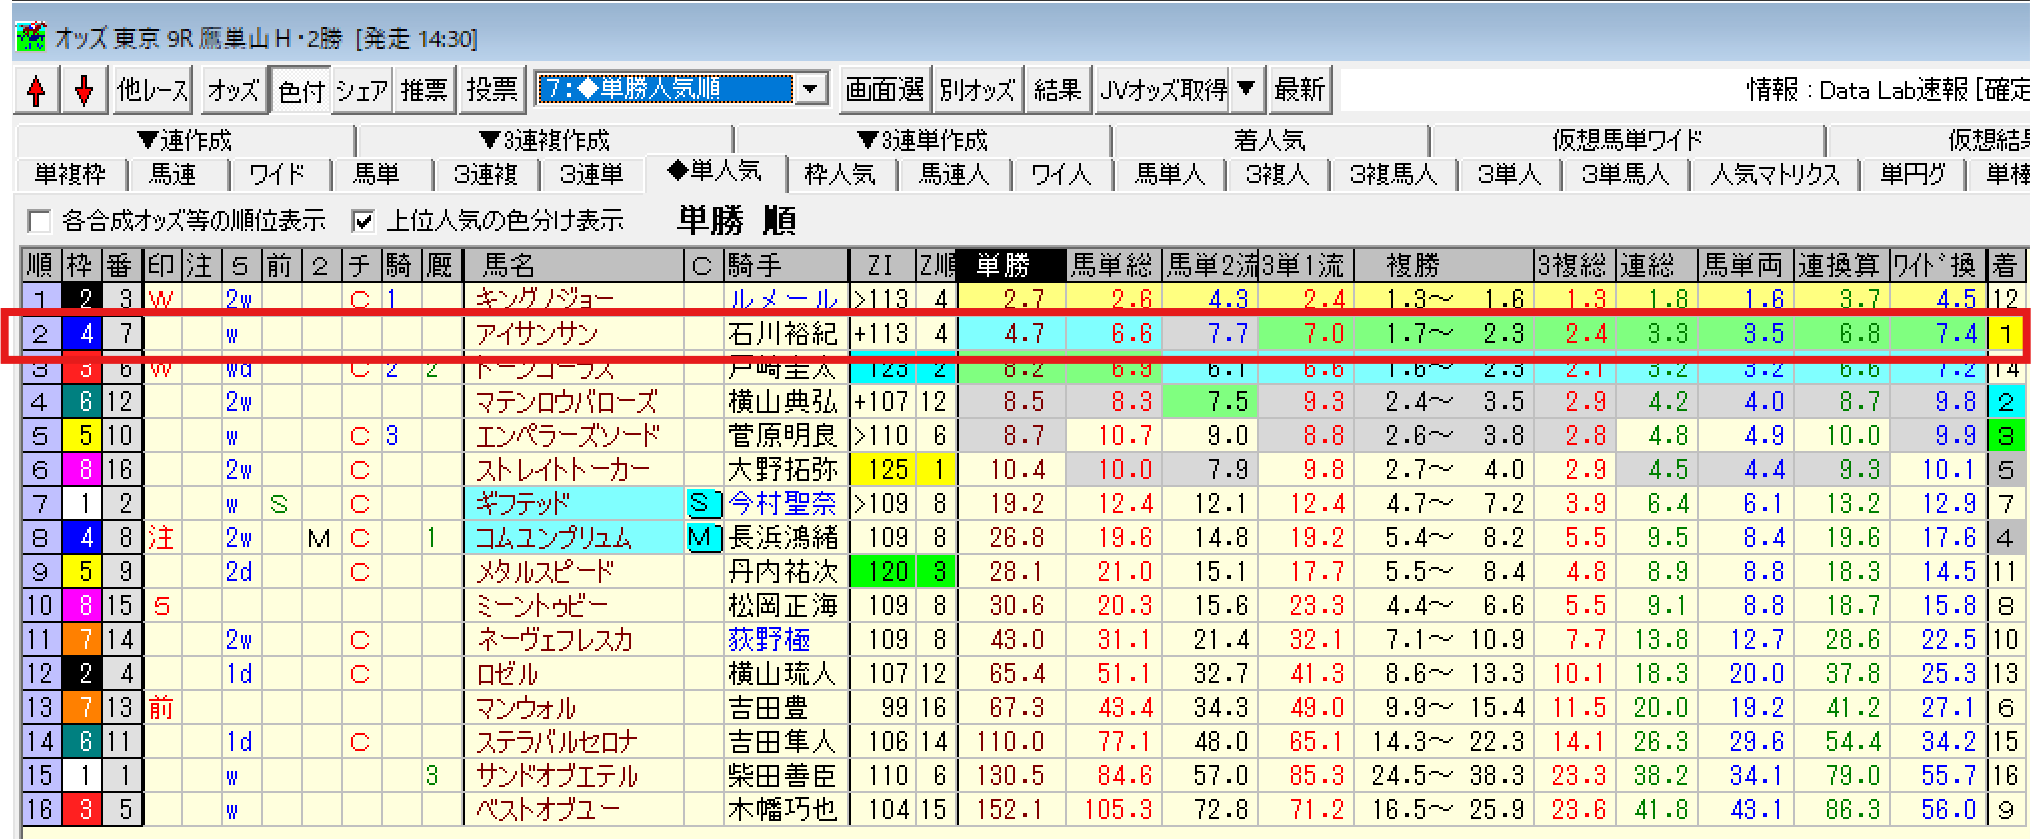The width and height of the screenshot is (2032, 839).
Task: Click the S mark beside ギフテッド
Action: pos(703,504)
